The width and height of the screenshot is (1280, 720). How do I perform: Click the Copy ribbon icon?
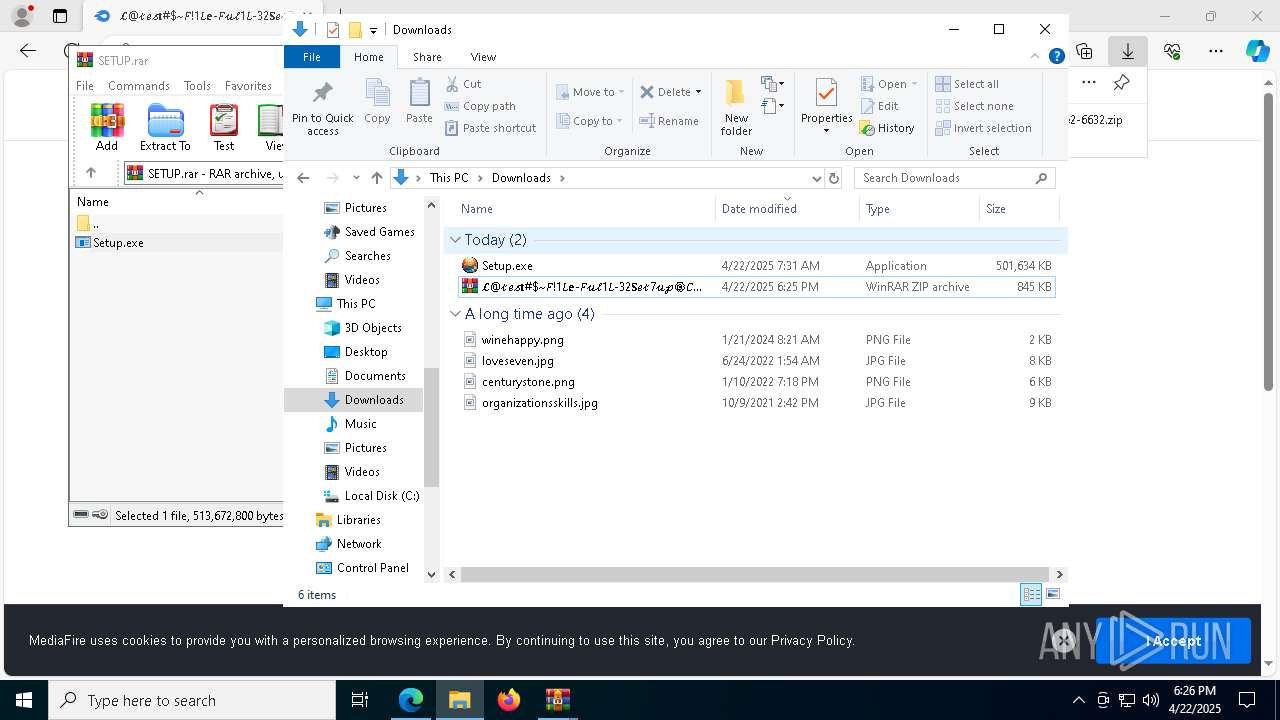[x=377, y=93]
